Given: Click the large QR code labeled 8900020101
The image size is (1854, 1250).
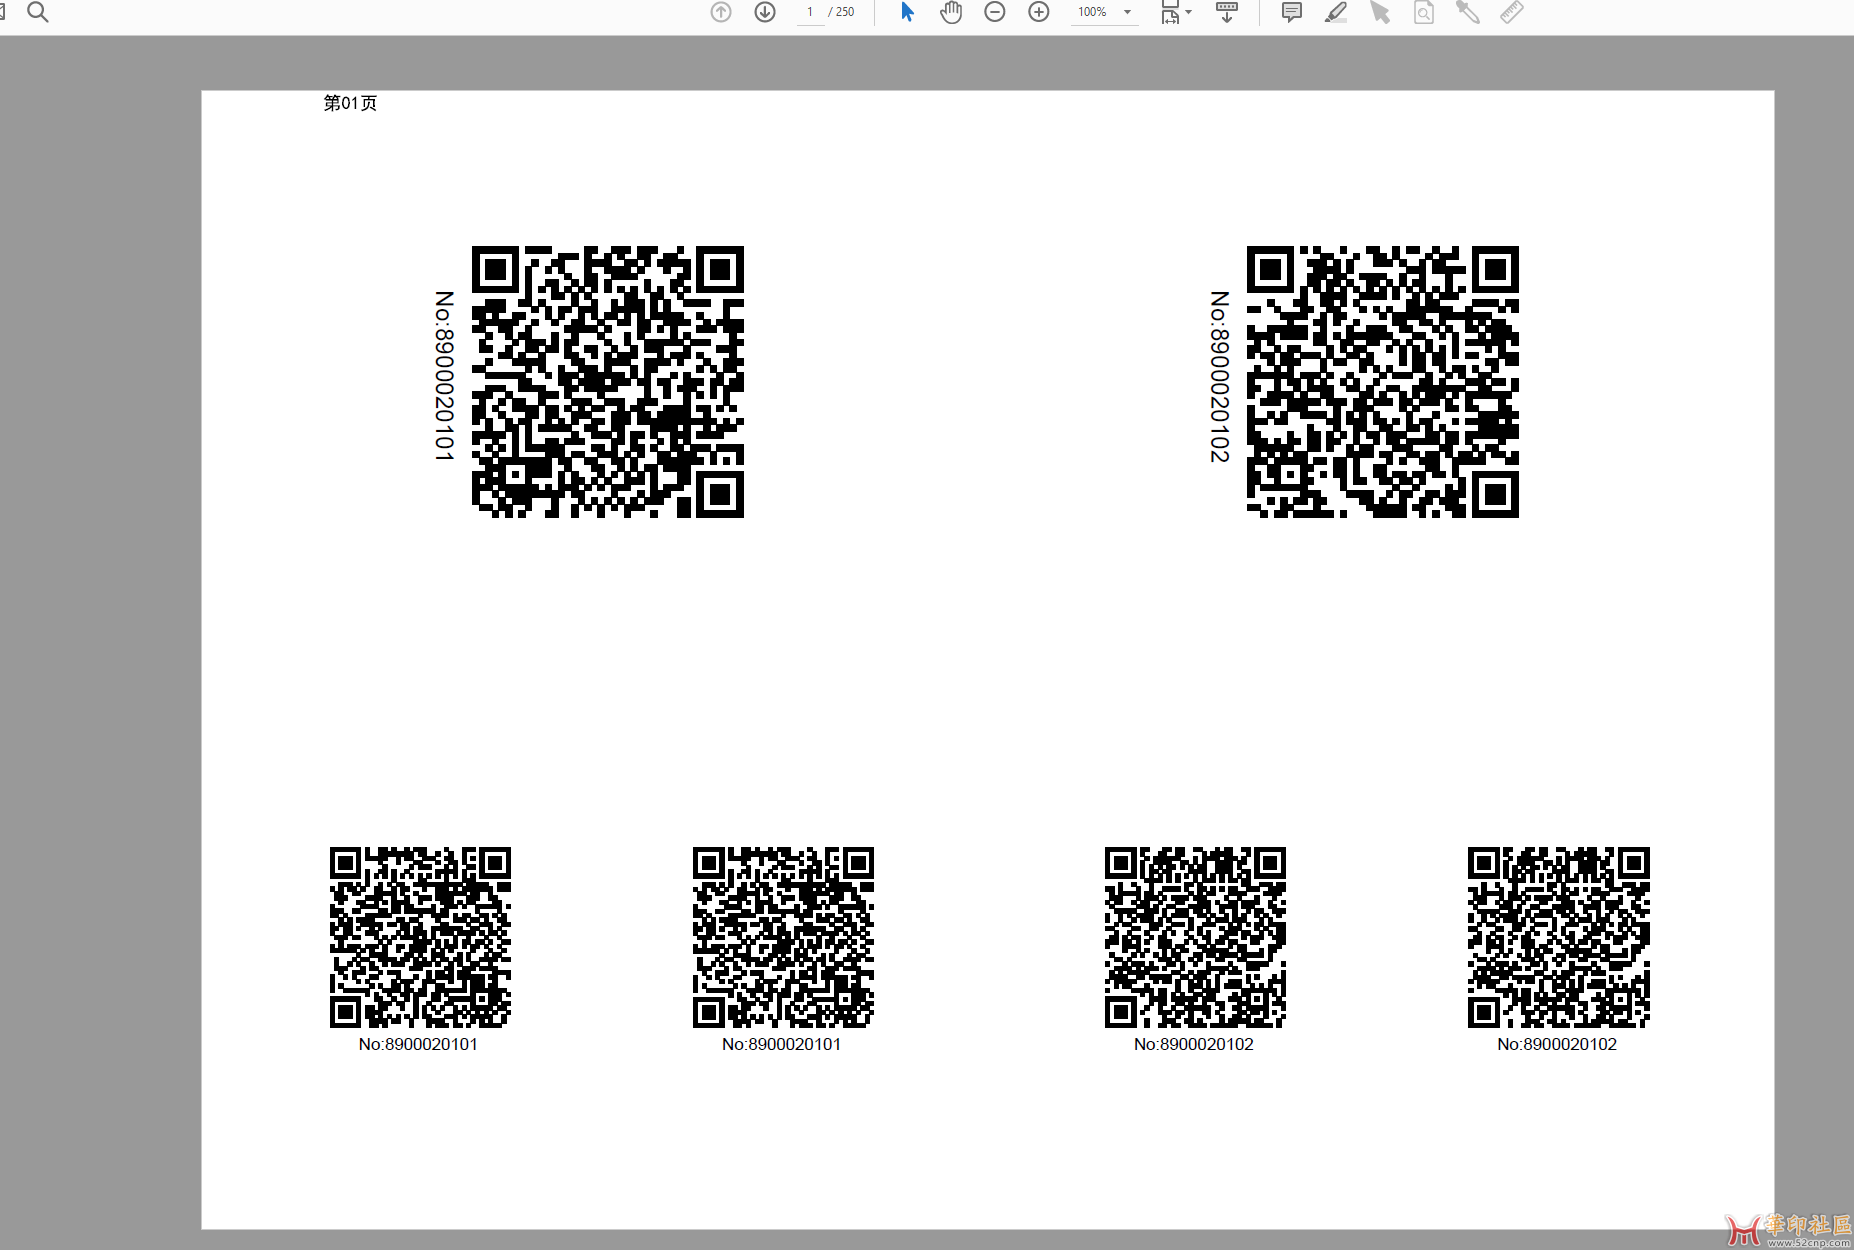Looking at the screenshot, I should tap(608, 382).
